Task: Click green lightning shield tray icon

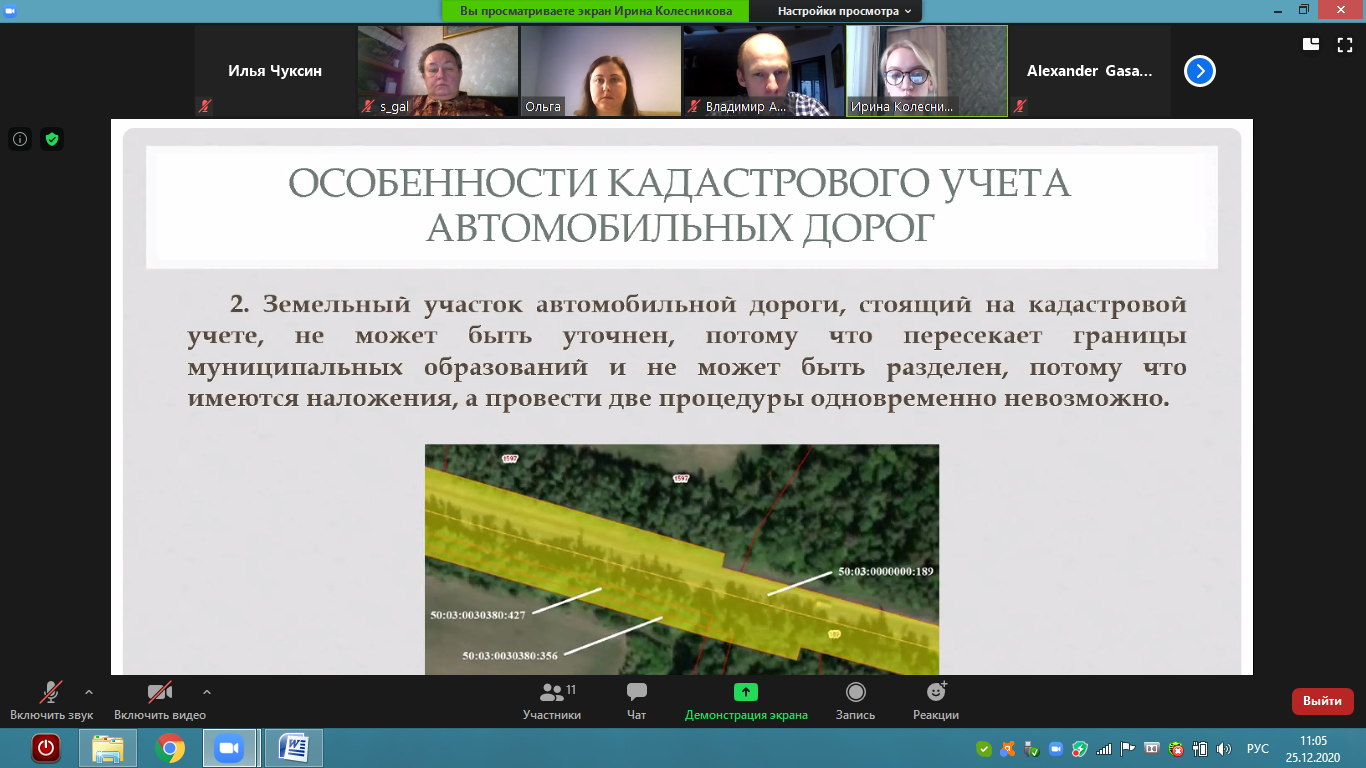Action: click(1080, 748)
